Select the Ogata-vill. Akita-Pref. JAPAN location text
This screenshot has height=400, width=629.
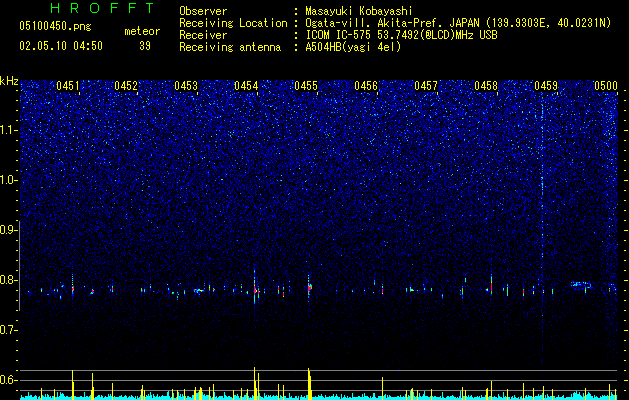[x=458, y=23]
